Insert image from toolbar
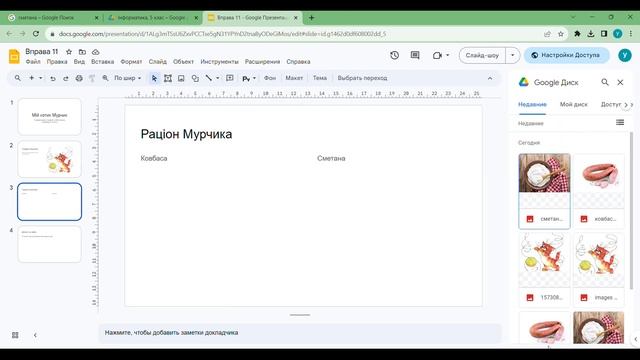The image size is (640, 360). [x=181, y=78]
